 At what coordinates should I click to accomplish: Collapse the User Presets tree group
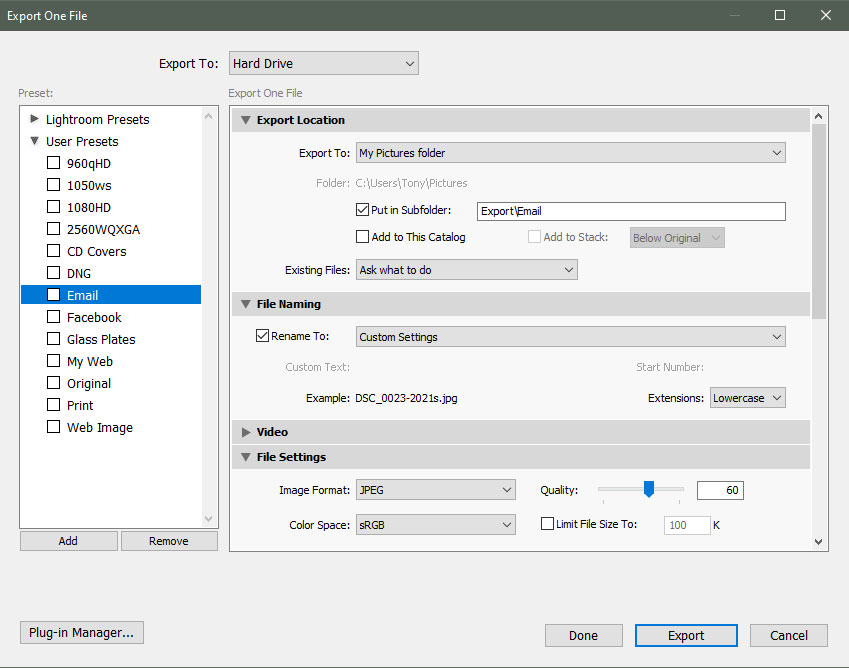[35, 141]
